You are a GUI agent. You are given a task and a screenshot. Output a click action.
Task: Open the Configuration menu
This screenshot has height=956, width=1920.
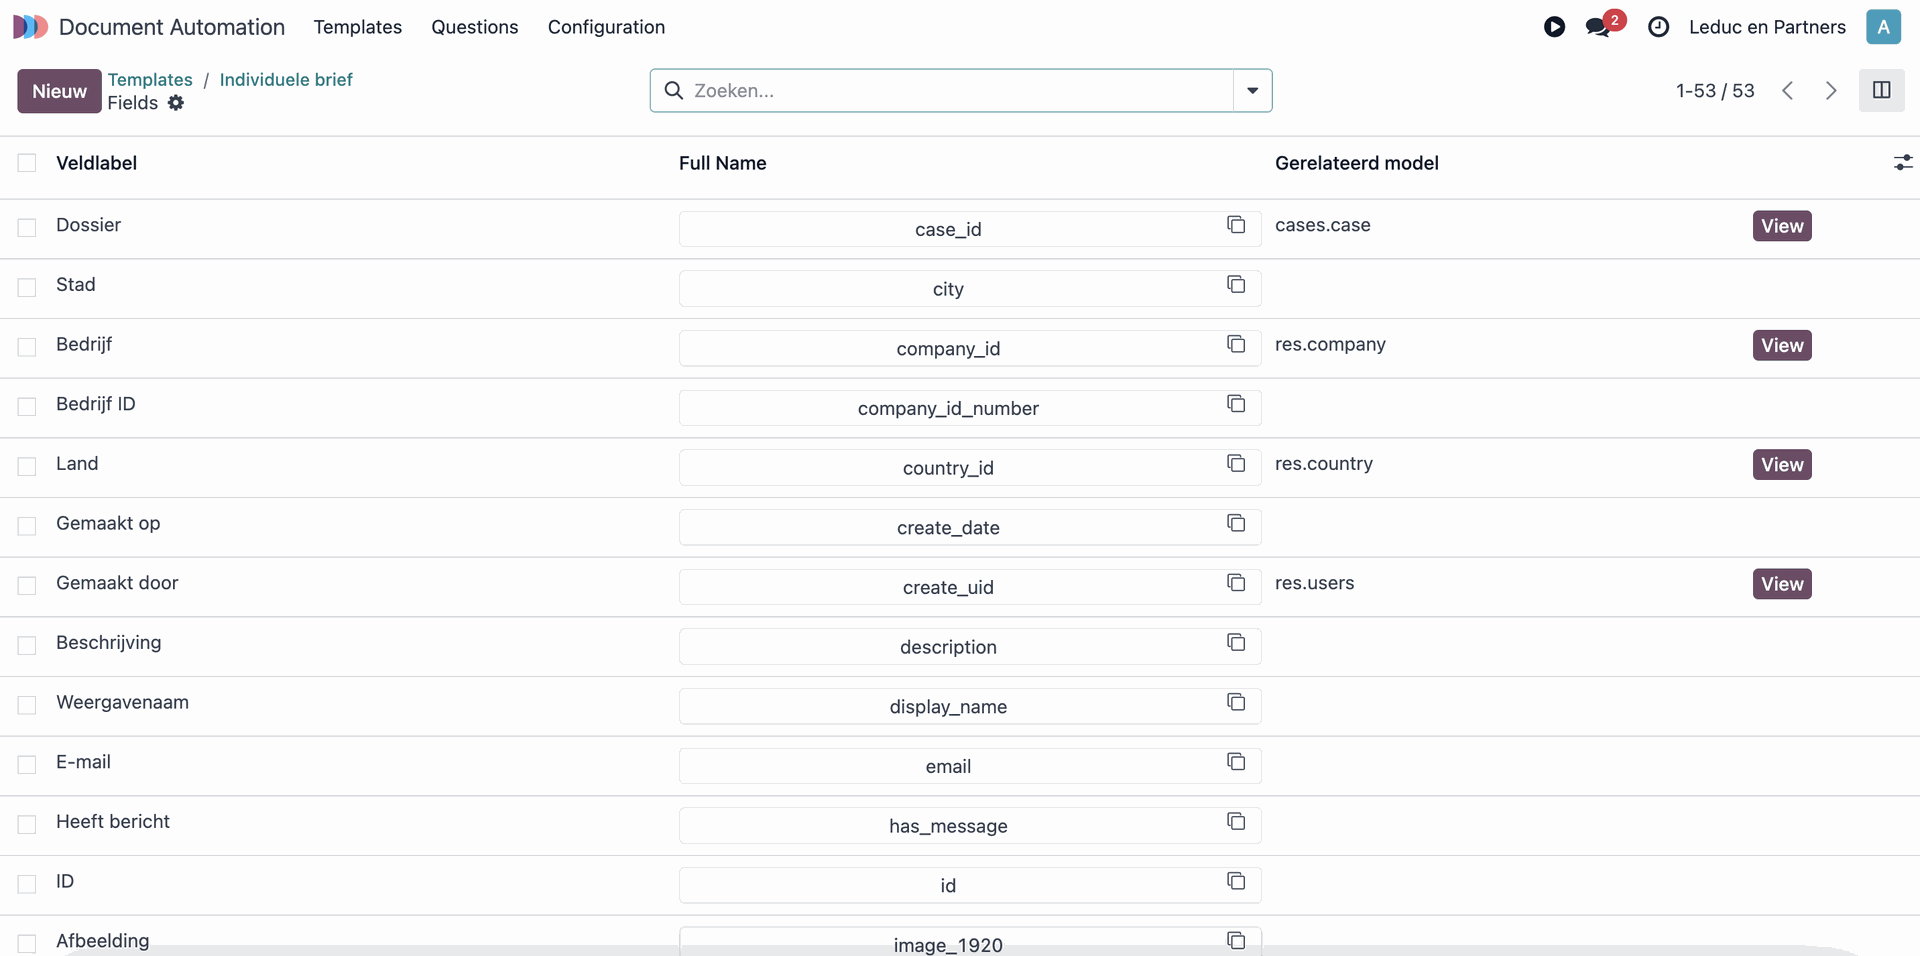606,27
